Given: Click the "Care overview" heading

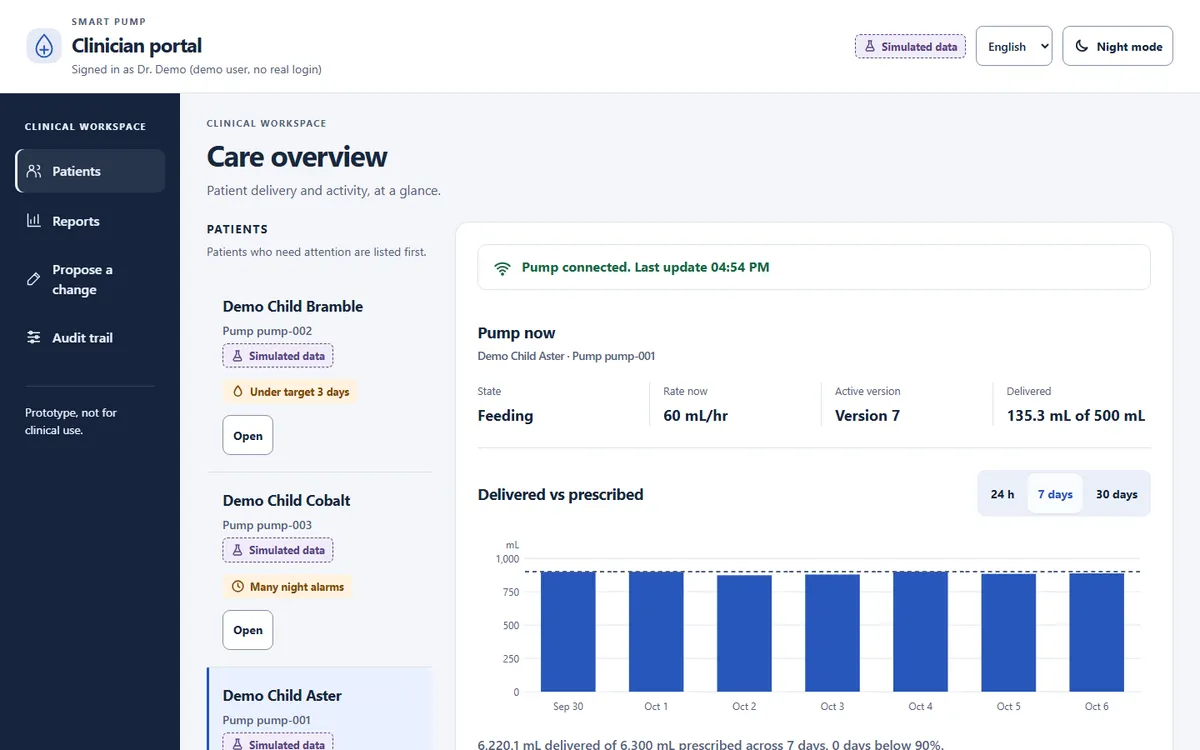Looking at the screenshot, I should click(297, 157).
